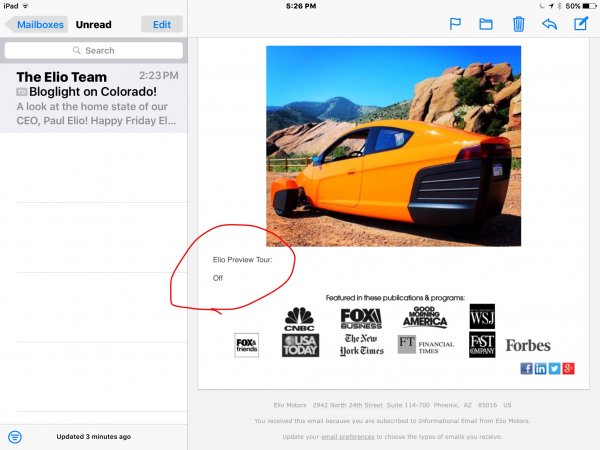Flag the open email message
600x450 pixels.
[x=455, y=24]
